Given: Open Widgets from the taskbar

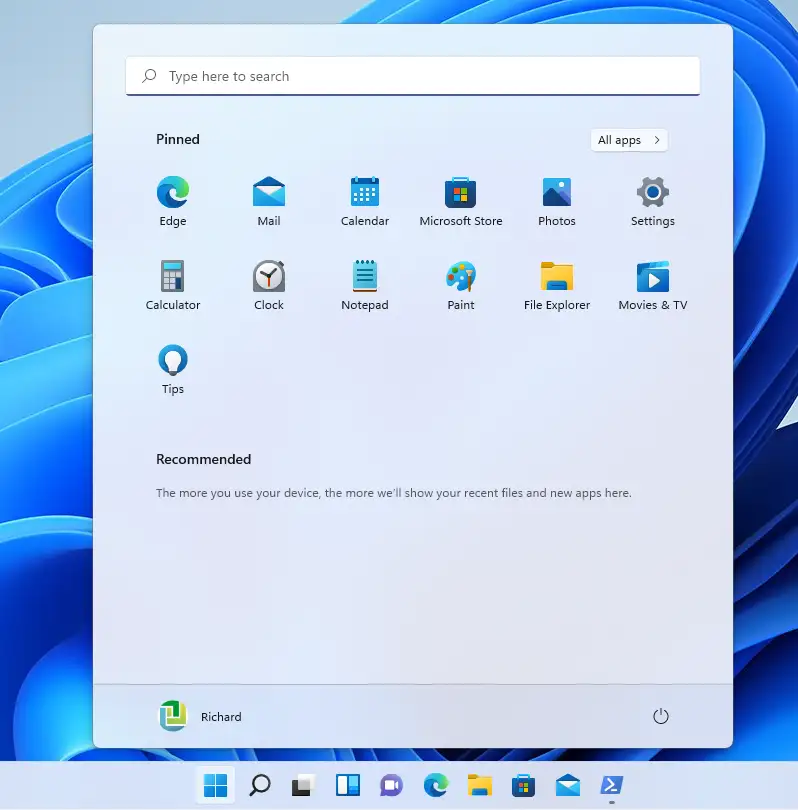Looking at the screenshot, I should (348, 785).
